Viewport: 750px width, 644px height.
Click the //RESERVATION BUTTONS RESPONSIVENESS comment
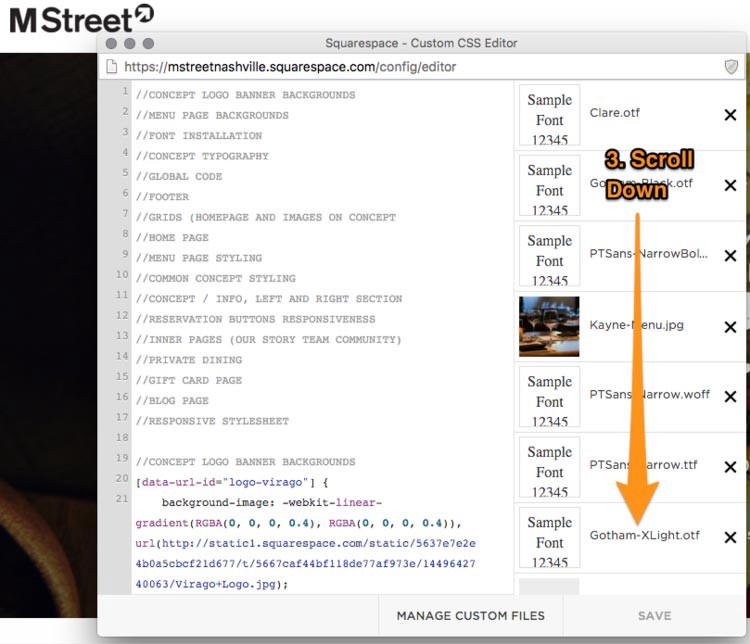click(255, 319)
